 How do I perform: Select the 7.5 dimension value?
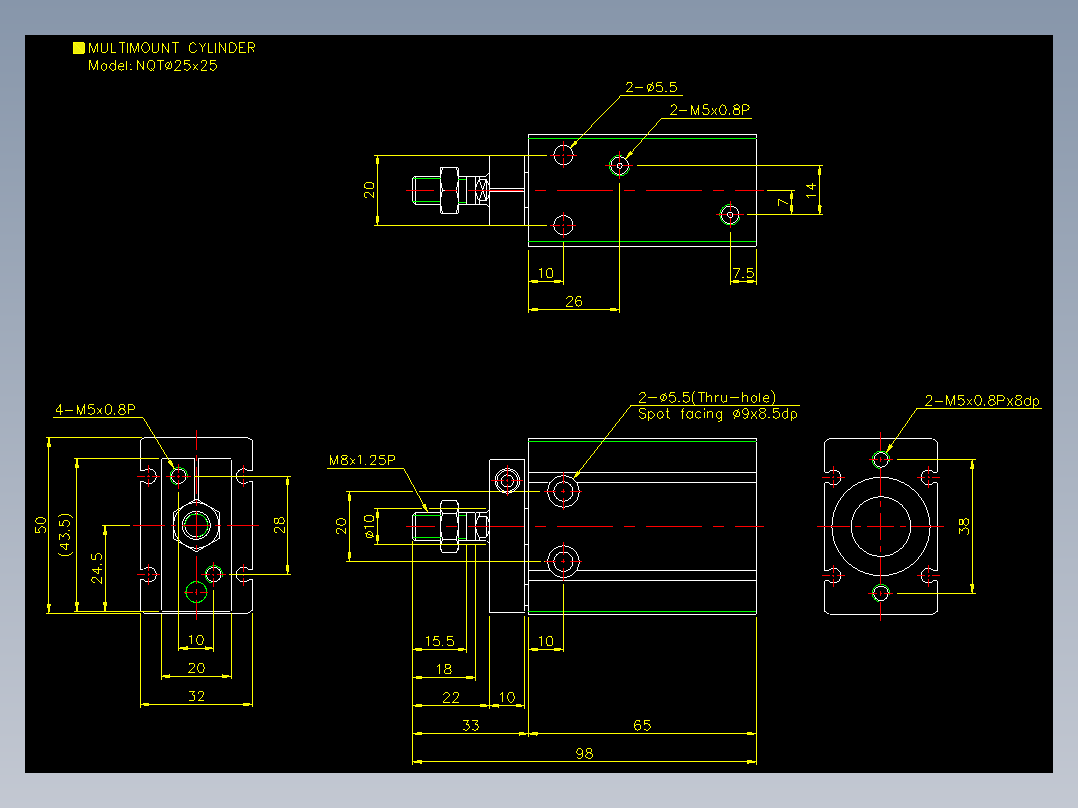click(x=743, y=274)
